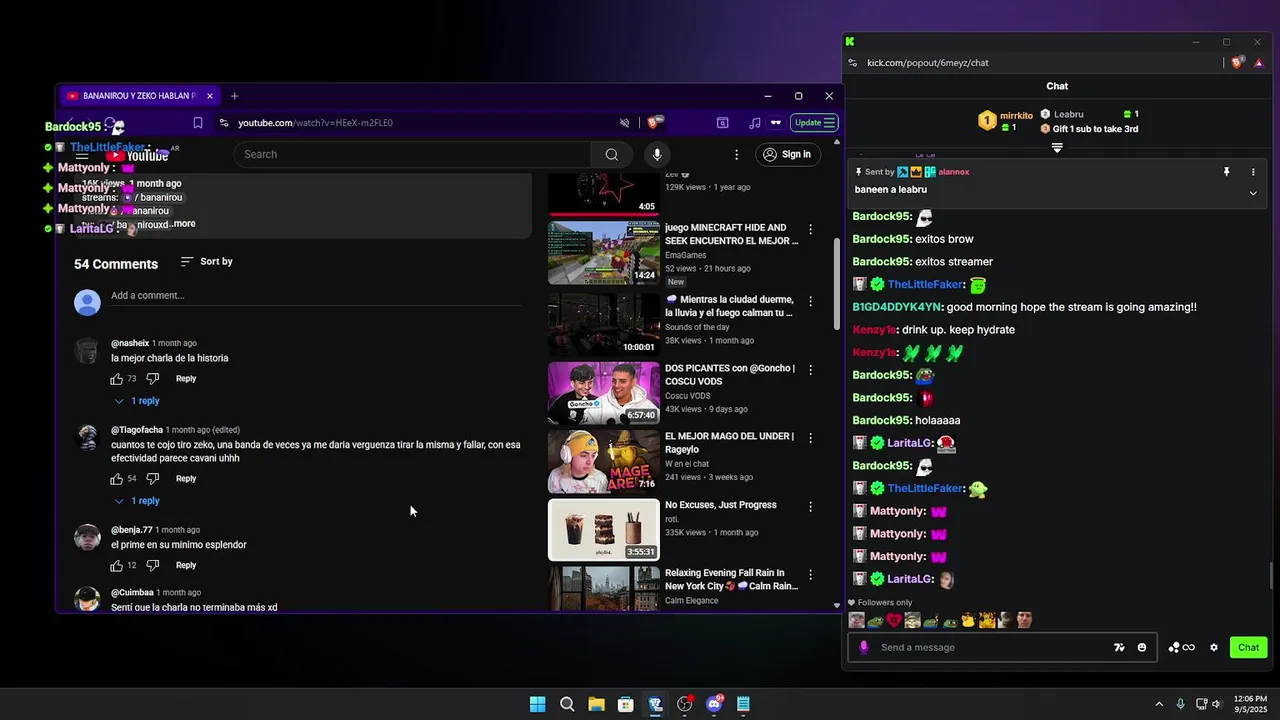
Task: Open the translate icon in Kick message box
Action: click(x=1119, y=647)
